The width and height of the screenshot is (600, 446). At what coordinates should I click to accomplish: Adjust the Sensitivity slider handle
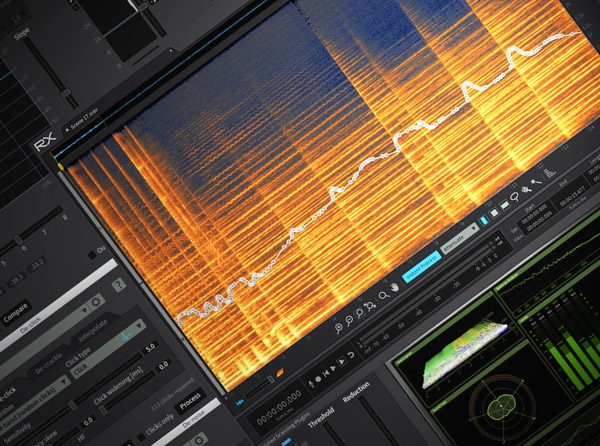(72, 405)
